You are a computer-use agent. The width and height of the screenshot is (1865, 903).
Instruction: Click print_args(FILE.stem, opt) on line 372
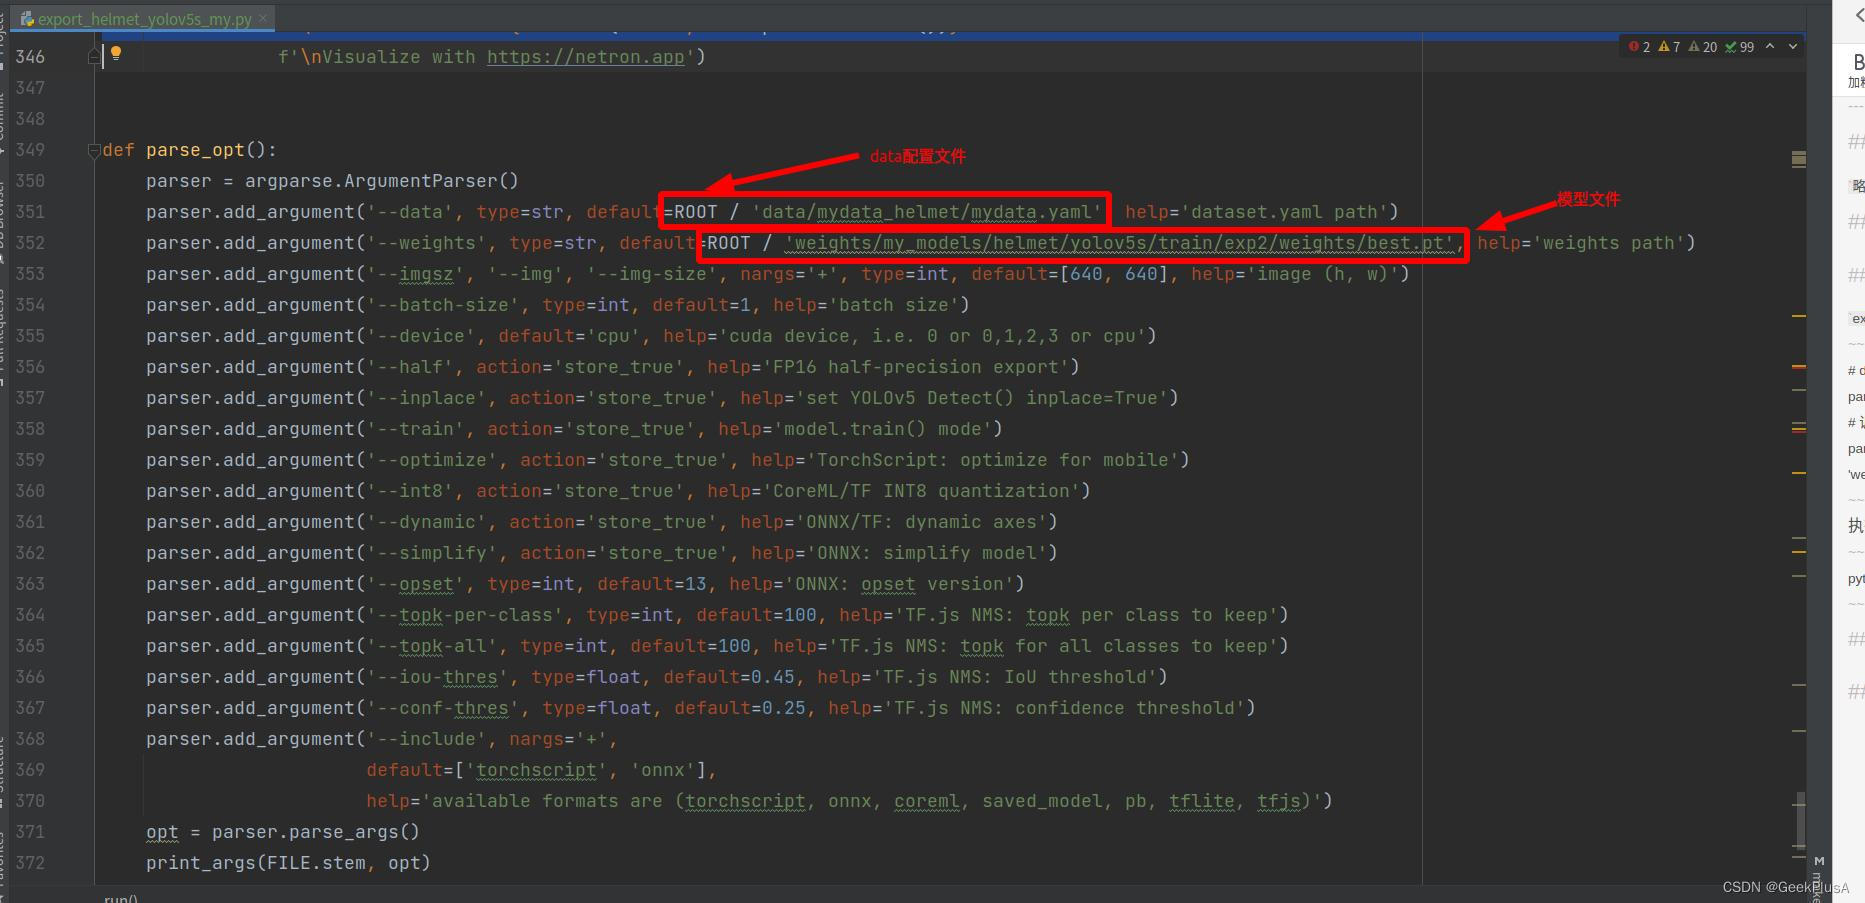(288, 863)
